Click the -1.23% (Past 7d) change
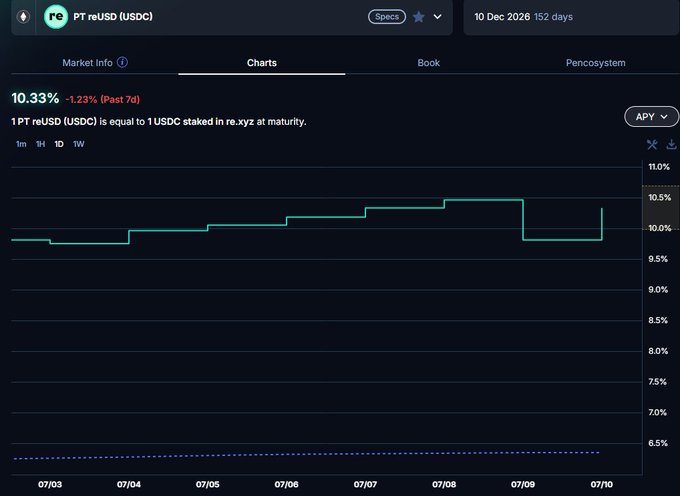Screen dimensions: 680x496 (103, 100)
